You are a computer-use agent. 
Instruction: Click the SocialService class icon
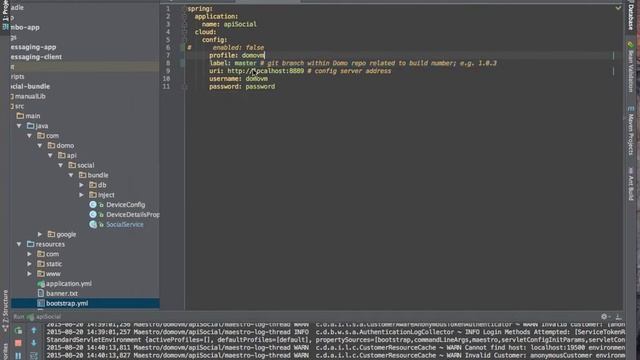[x=93, y=224]
